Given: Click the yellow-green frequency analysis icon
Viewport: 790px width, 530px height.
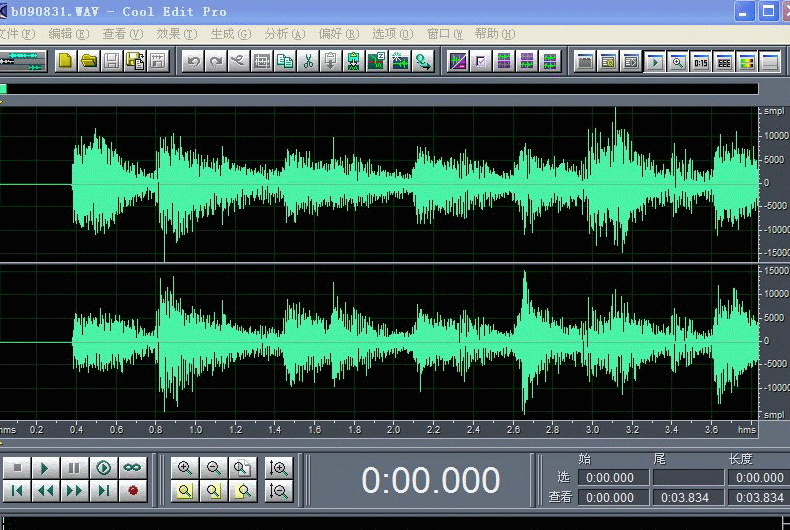Looking at the screenshot, I should coord(747,61).
